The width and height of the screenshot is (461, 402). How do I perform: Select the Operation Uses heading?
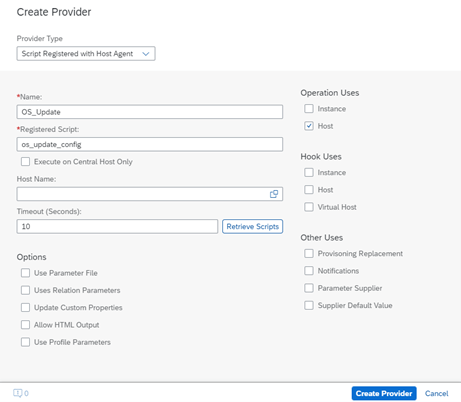click(330, 93)
